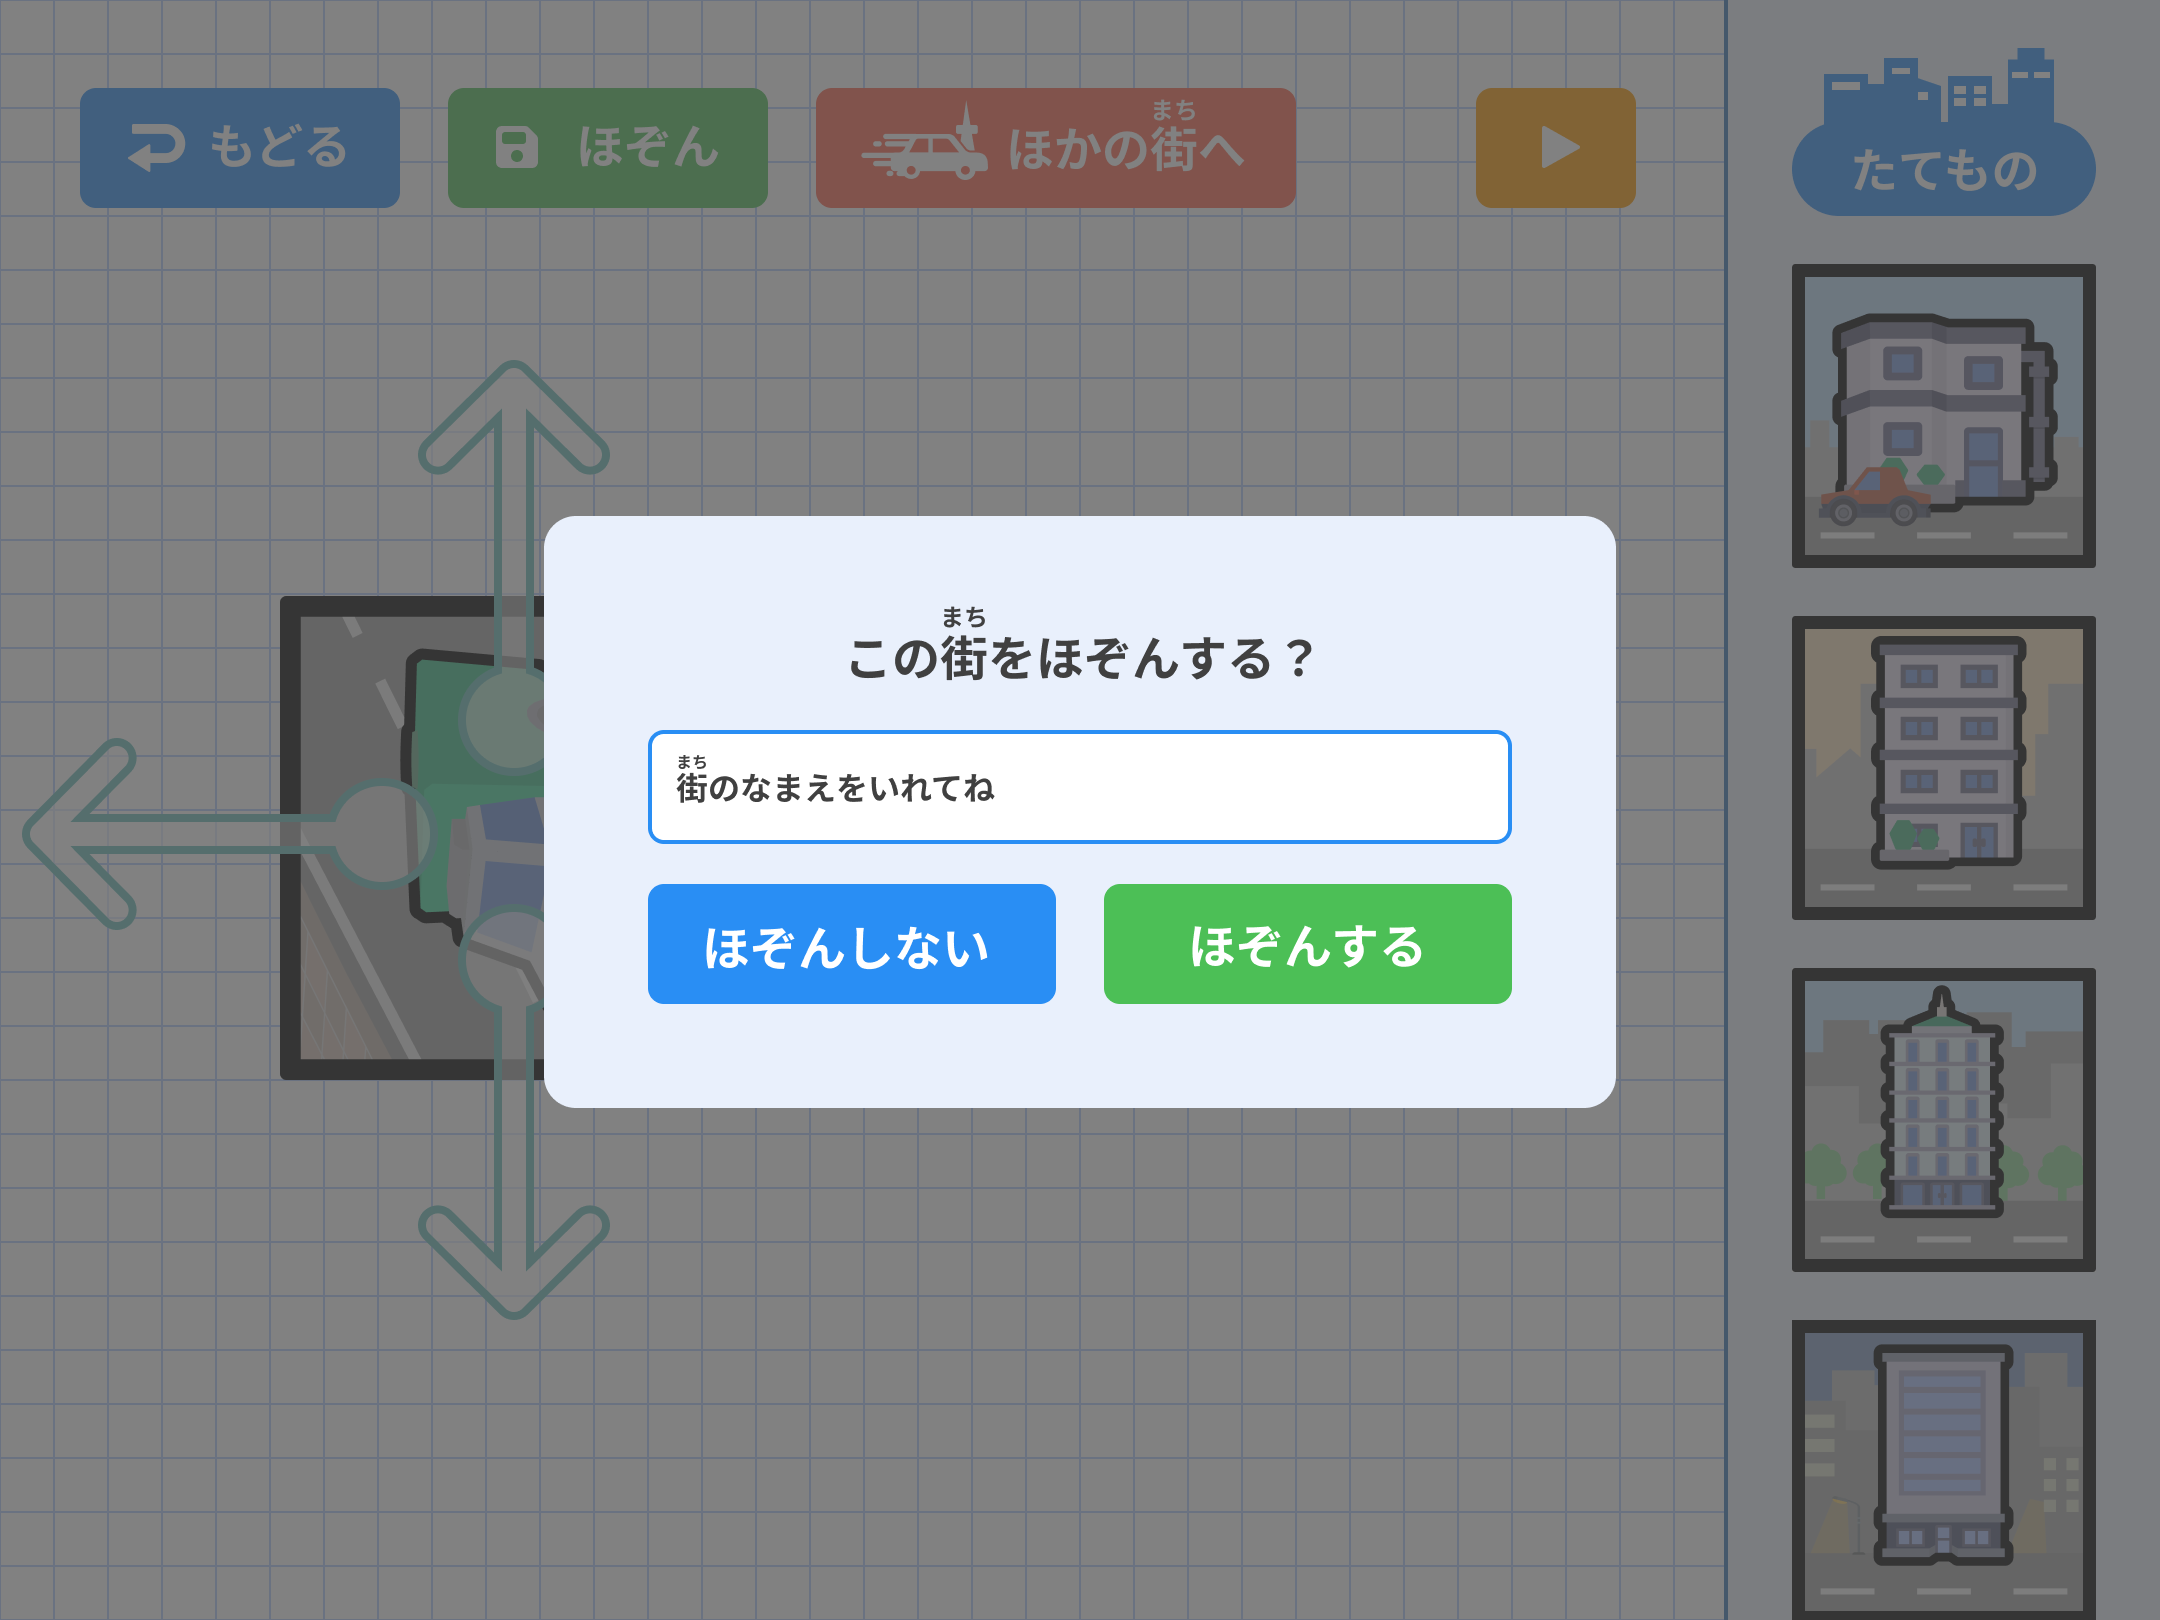Click the top round handle on the tile
Image resolution: width=2160 pixels, height=1620 pixels.
512,720
